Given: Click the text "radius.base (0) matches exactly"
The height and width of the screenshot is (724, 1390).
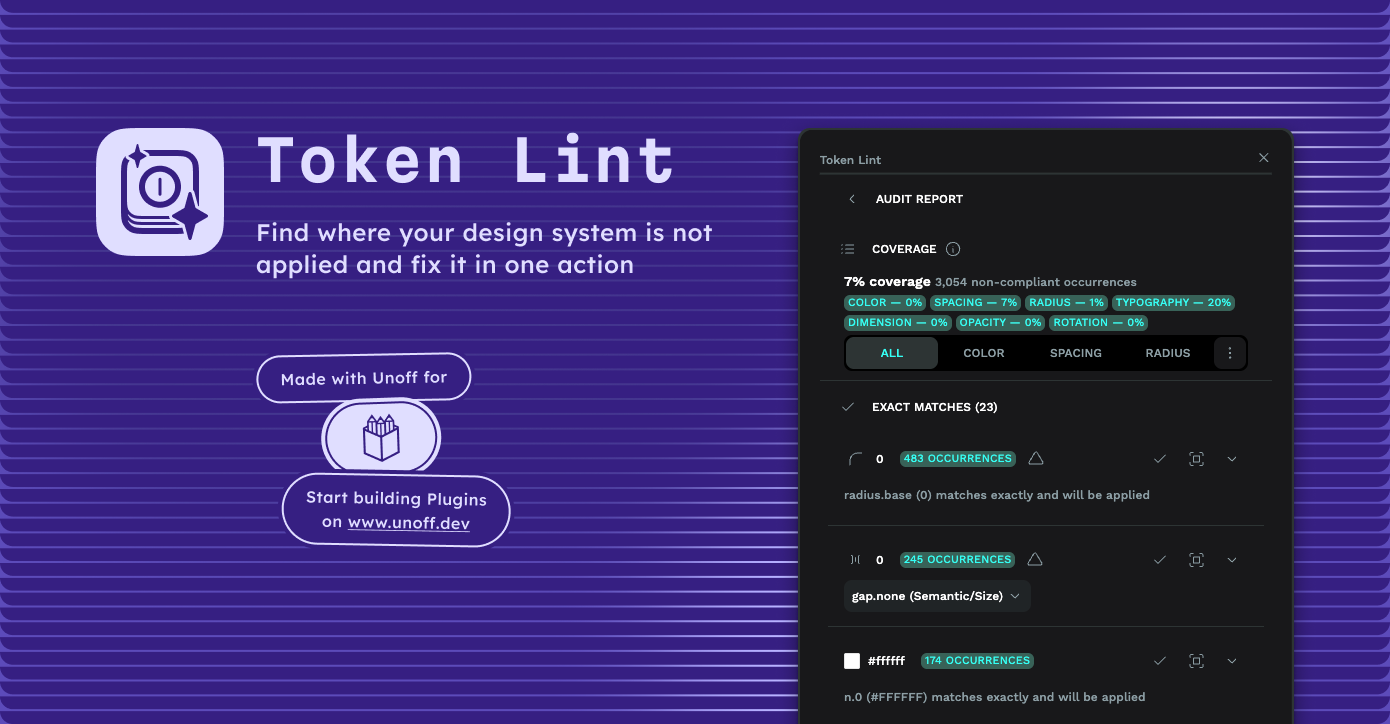Looking at the screenshot, I should [939, 495].
